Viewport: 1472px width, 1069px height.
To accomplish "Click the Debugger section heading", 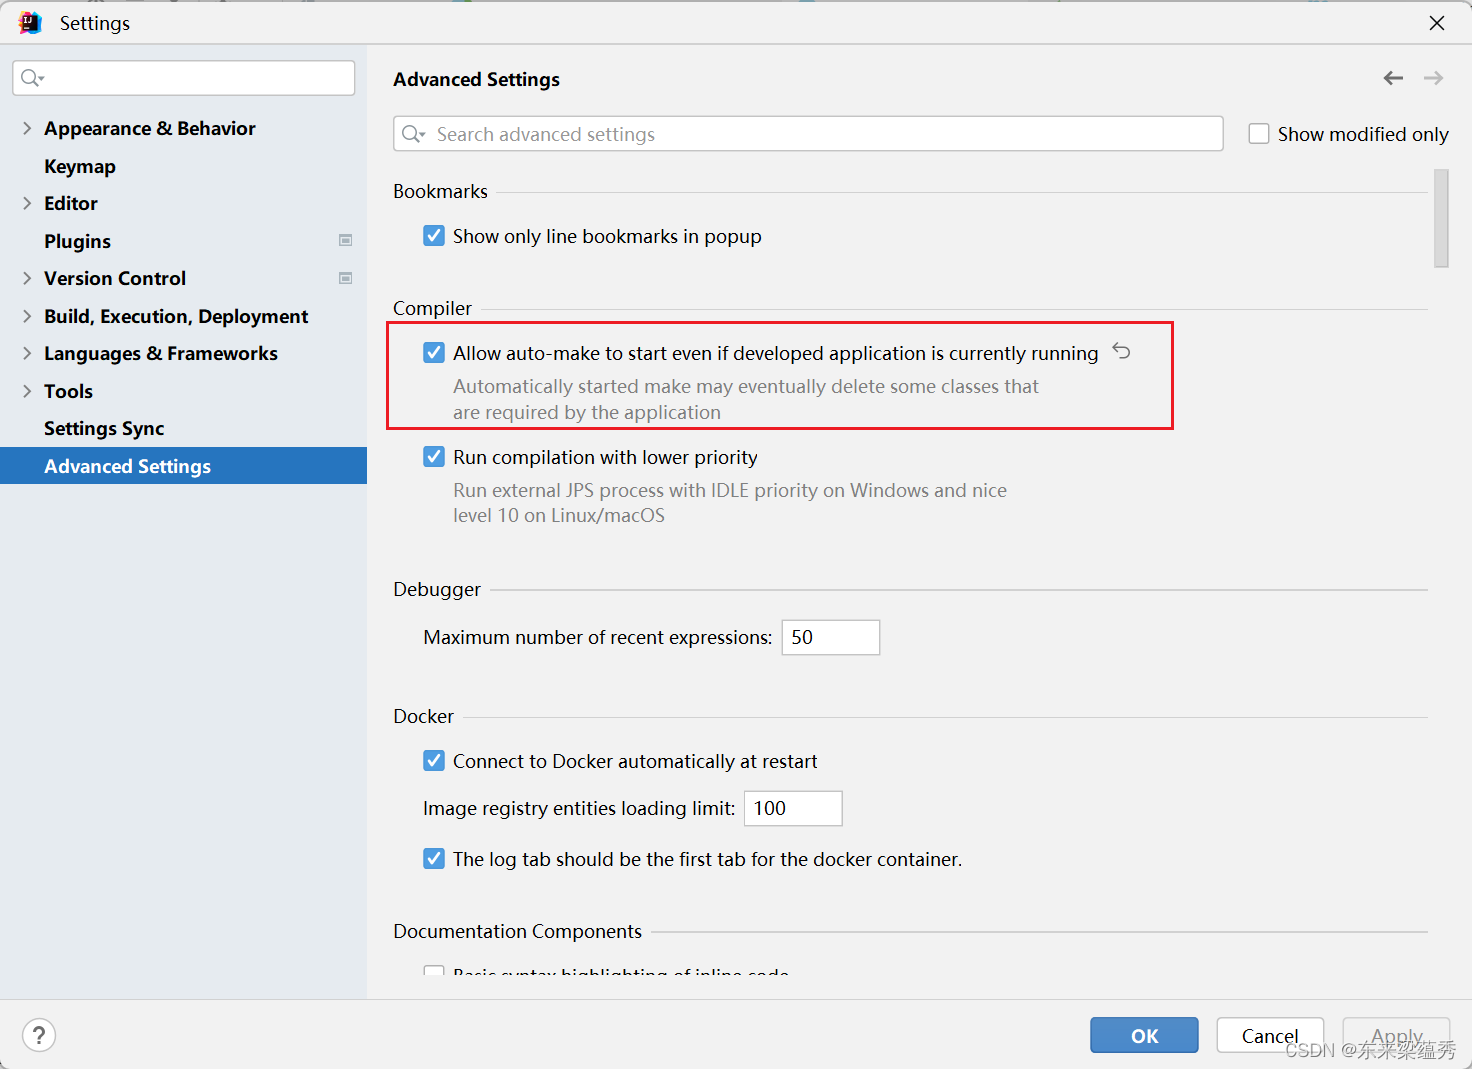I will tap(437, 589).
